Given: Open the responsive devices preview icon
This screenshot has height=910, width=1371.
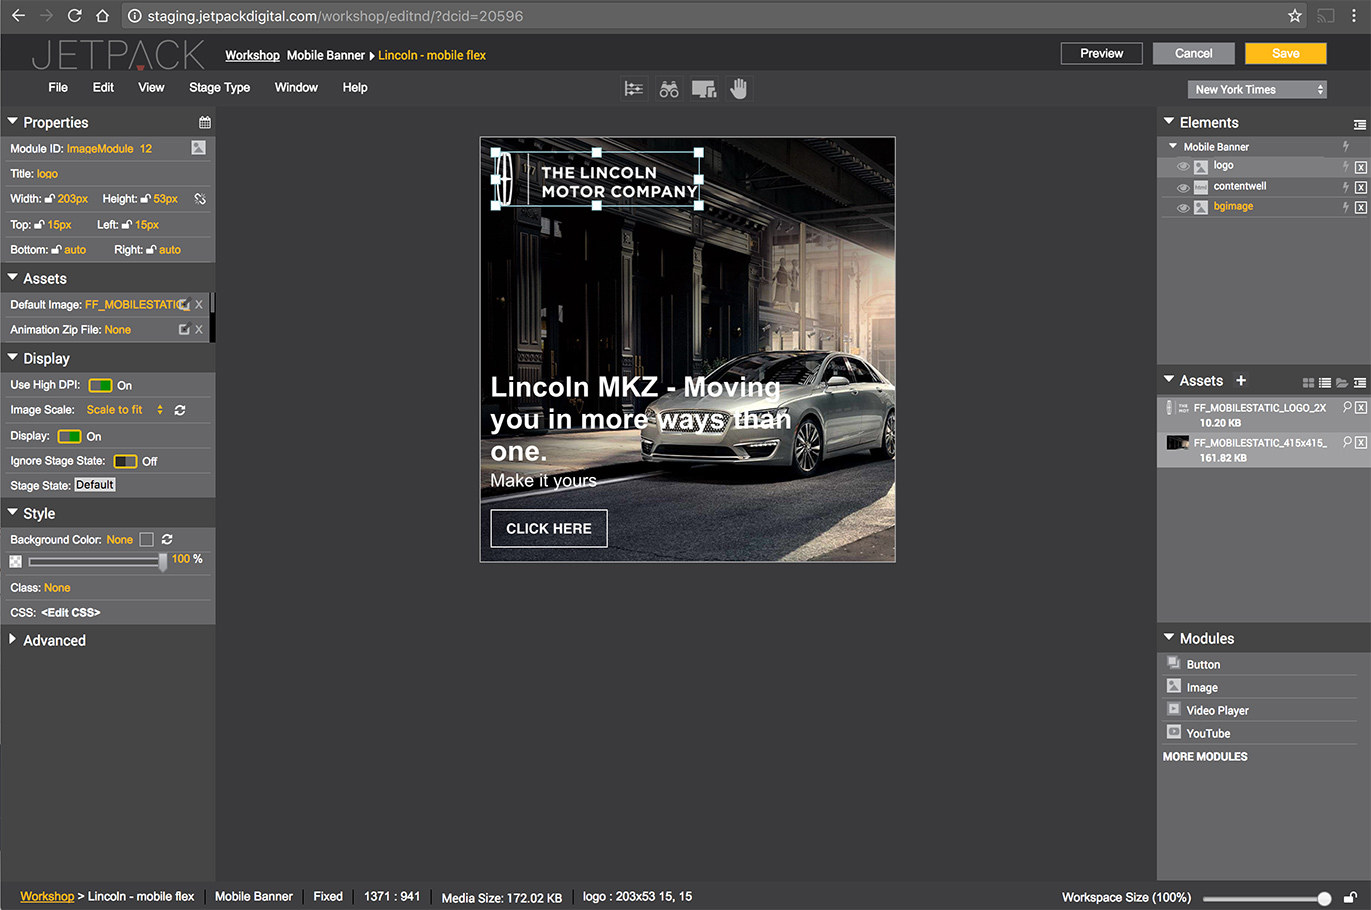Looking at the screenshot, I should click(x=704, y=89).
